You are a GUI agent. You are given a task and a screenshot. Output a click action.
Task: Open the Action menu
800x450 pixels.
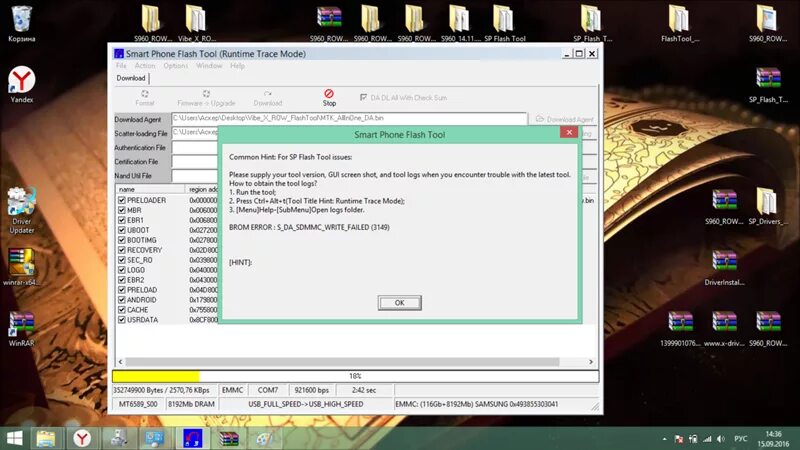[145, 66]
